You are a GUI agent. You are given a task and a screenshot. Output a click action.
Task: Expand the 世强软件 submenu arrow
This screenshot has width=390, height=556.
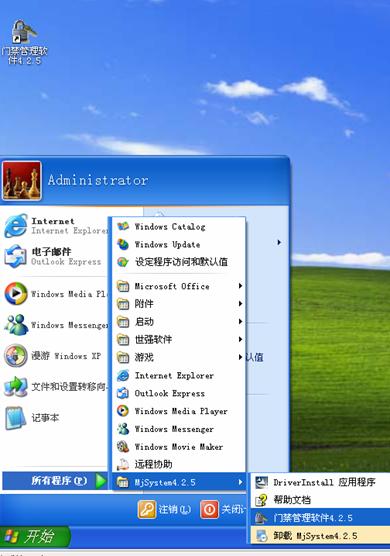tap(240, 339)
